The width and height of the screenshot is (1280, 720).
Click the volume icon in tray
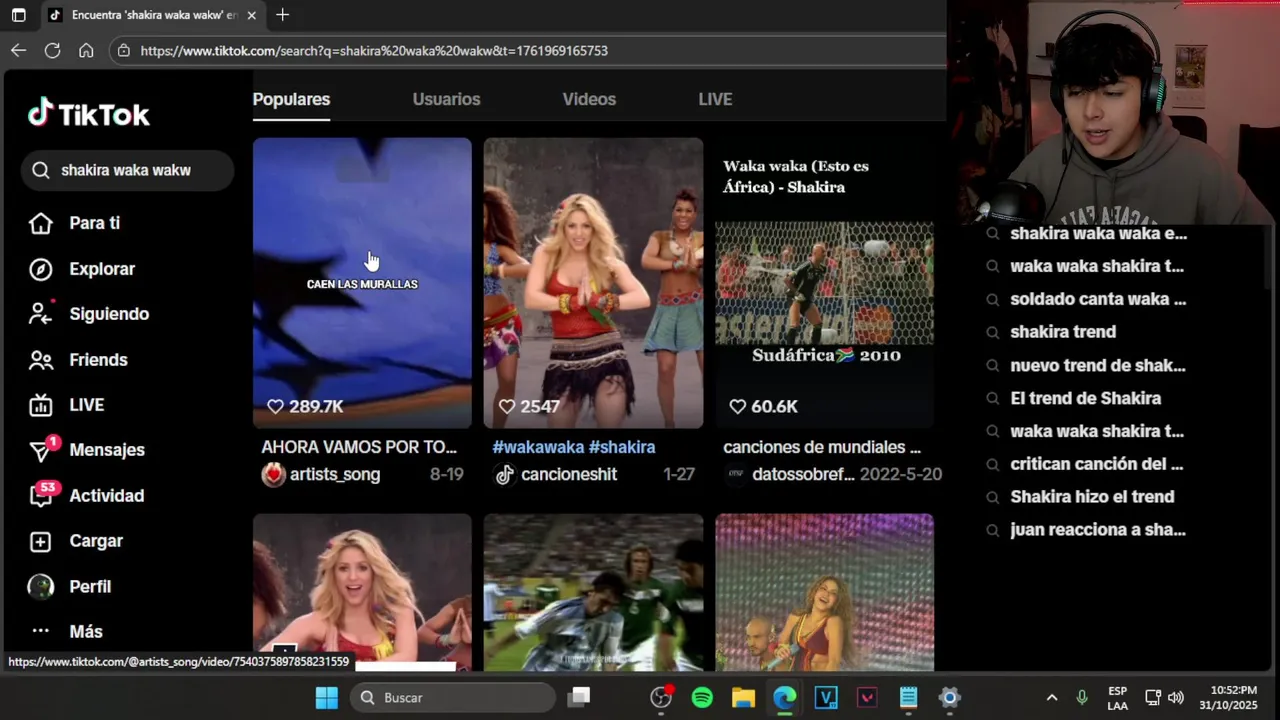pos(1176,698)
